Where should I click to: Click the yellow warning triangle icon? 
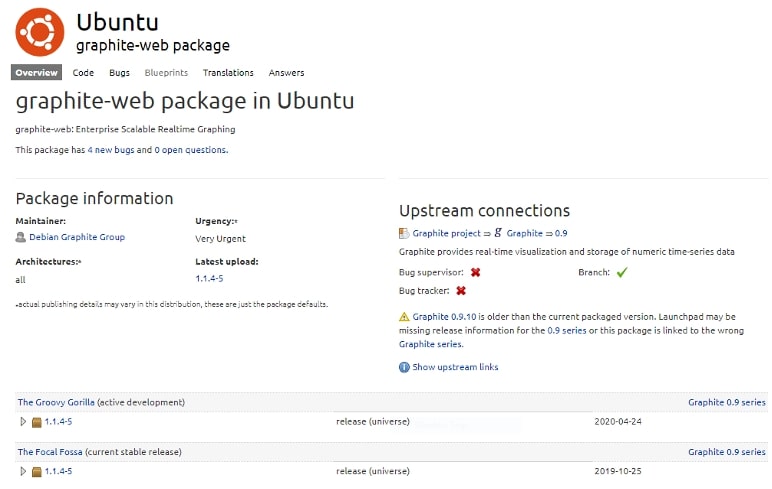coord(404,317)
